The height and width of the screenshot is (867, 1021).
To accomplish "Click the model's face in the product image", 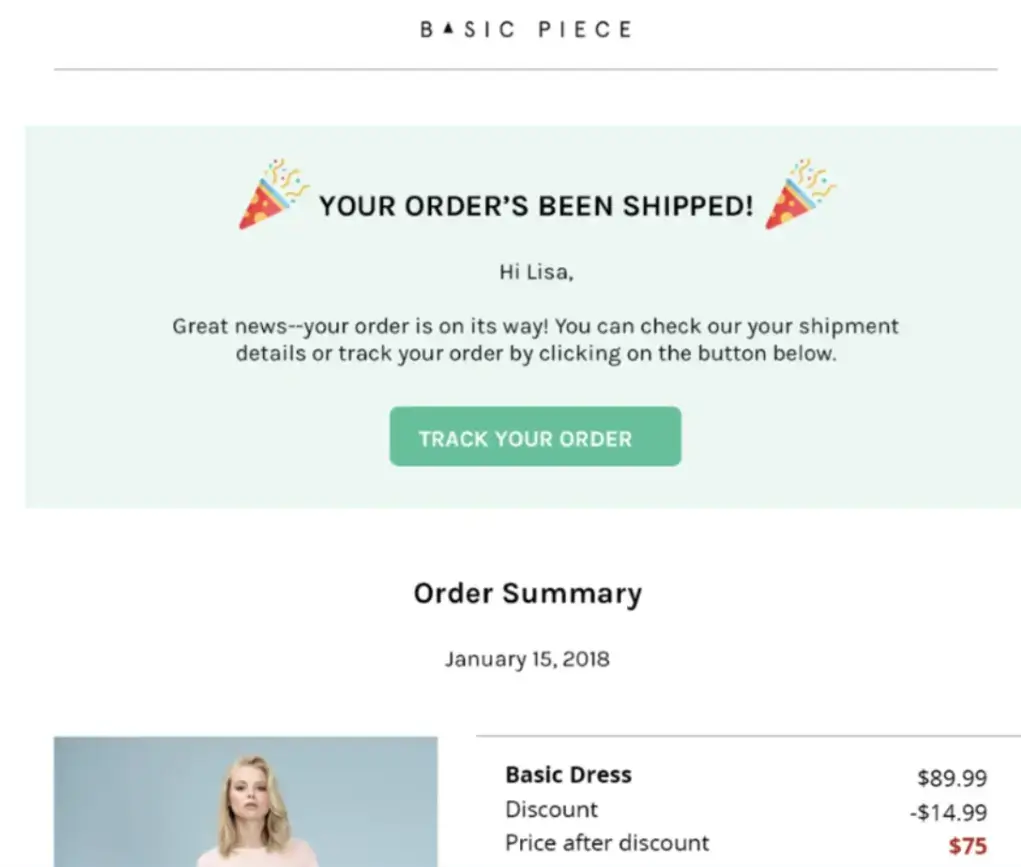I will point(247,793).
